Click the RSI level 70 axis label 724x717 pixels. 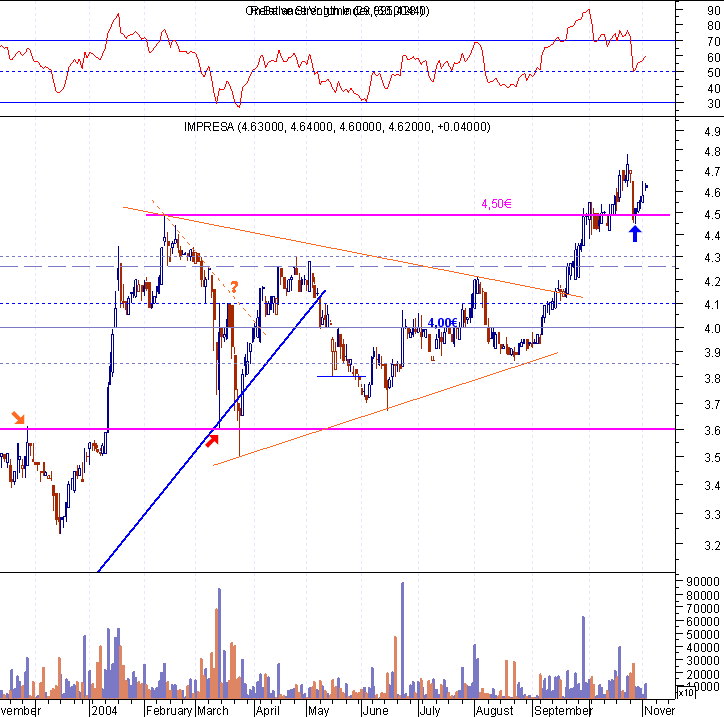point(714,42)
